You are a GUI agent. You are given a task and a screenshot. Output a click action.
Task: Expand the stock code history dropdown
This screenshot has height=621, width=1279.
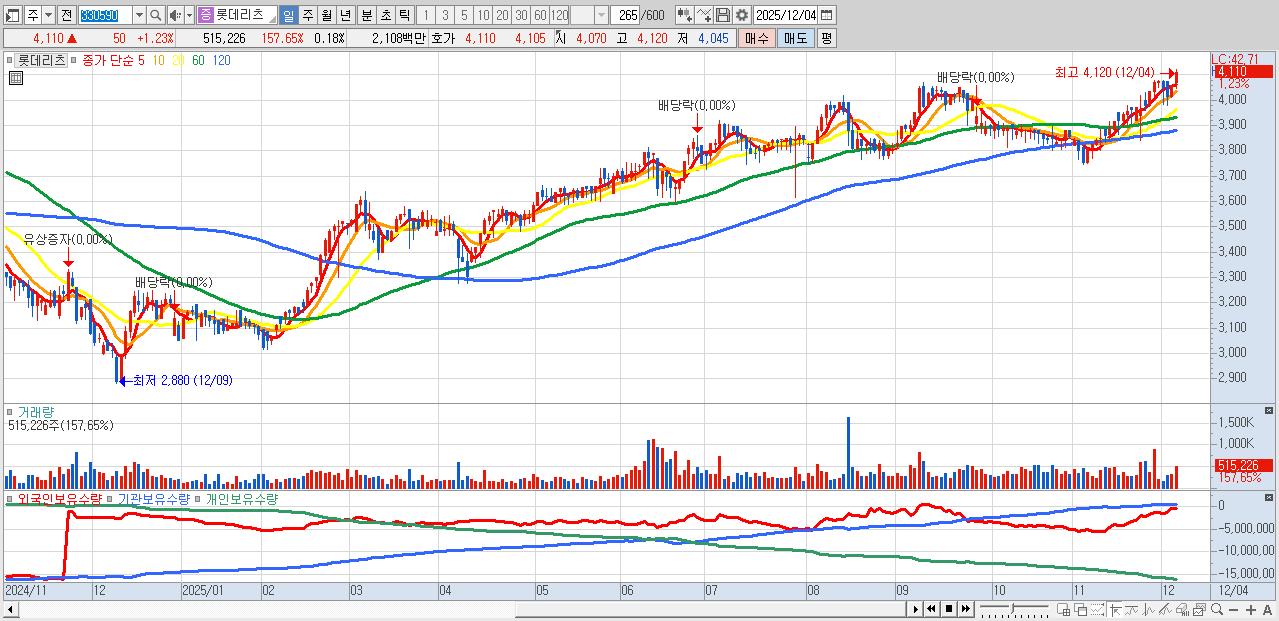(139, 15)
